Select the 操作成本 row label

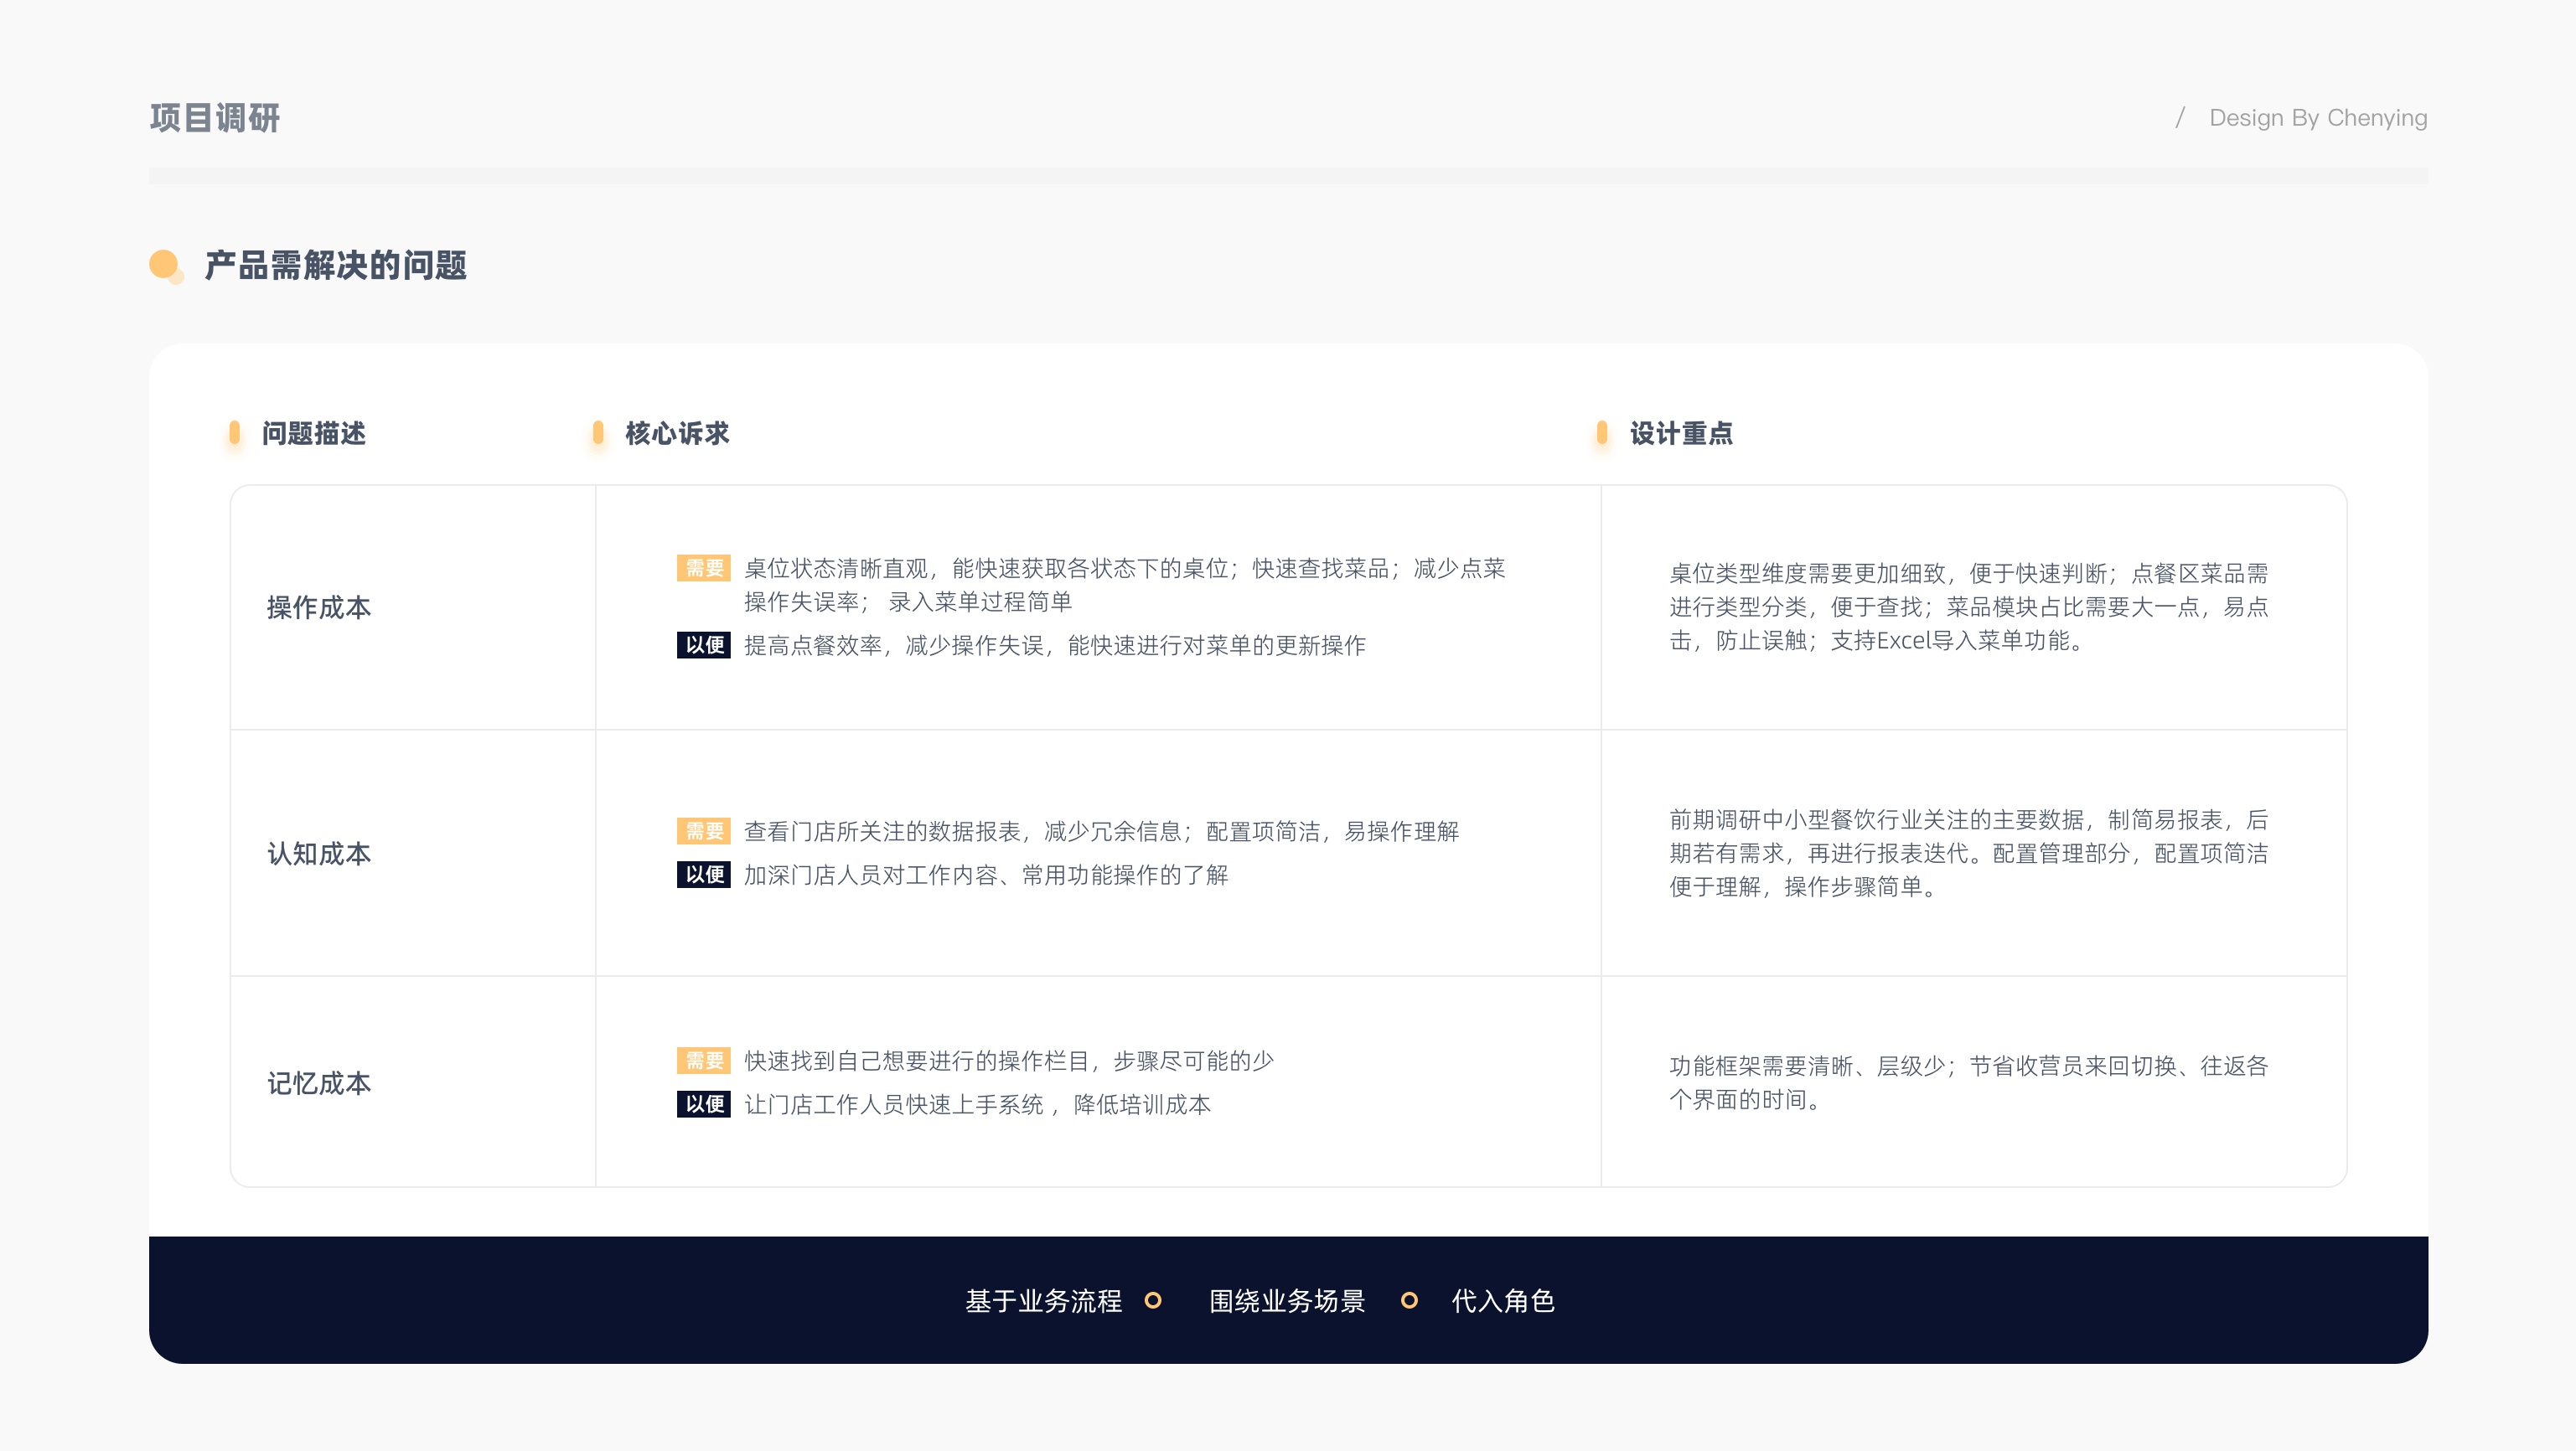point(319,607)
